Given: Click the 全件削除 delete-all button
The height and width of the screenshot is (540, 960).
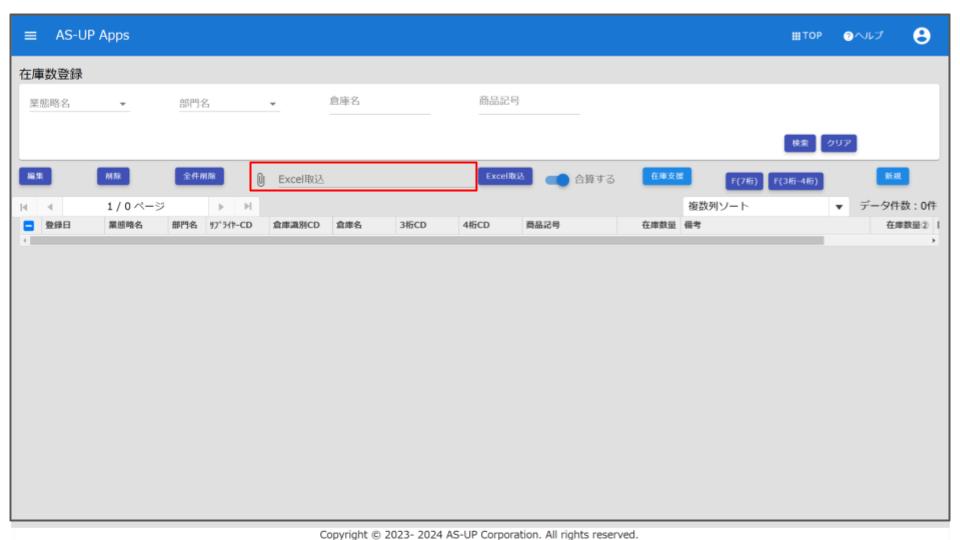Looking at the screenshot, I should [200, 176].
